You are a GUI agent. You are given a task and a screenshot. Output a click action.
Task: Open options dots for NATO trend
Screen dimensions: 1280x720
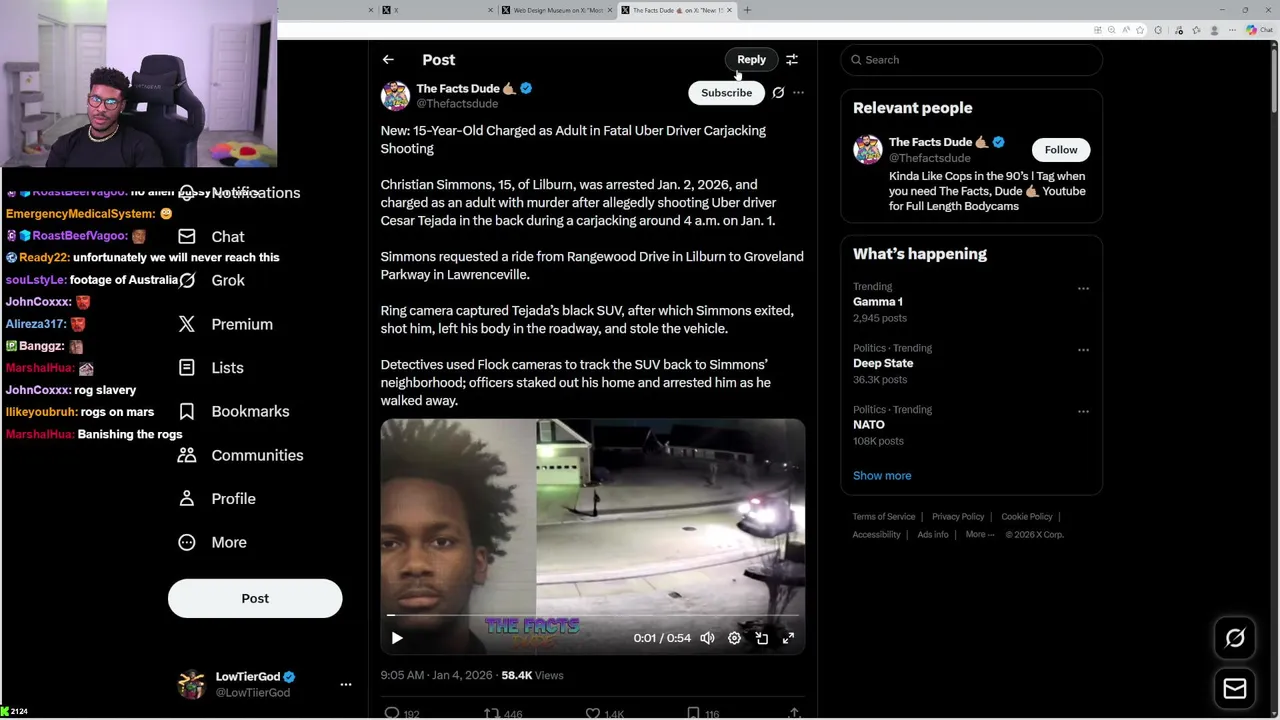(1083, 411)
